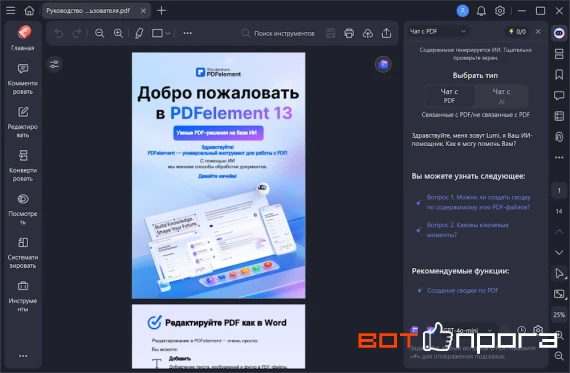570x373 pixels.
Task: Click the upload to cloud icon
Action: pos(368,33)
